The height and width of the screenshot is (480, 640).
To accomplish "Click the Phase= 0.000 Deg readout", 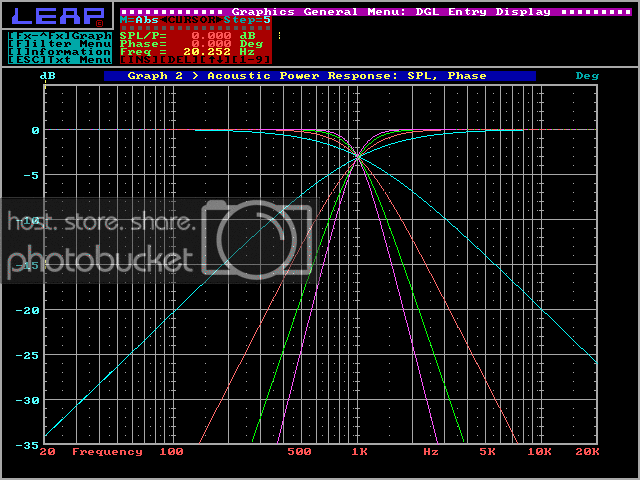I will click(191, 44).
